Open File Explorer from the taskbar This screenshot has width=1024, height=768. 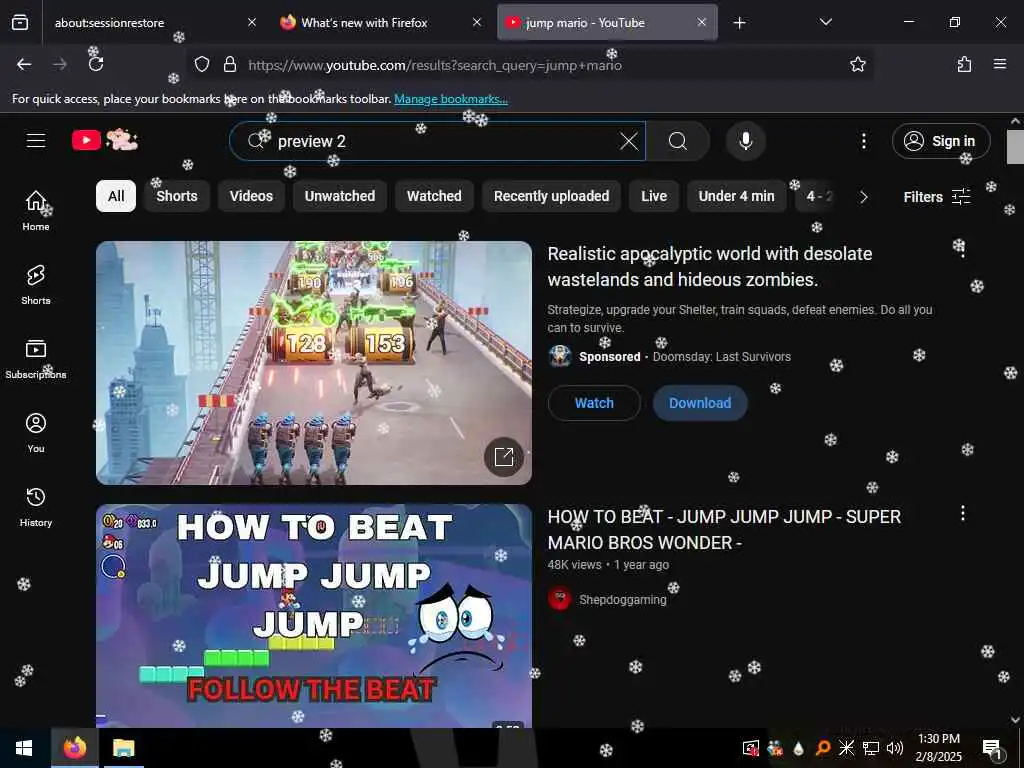pos(123,748)
